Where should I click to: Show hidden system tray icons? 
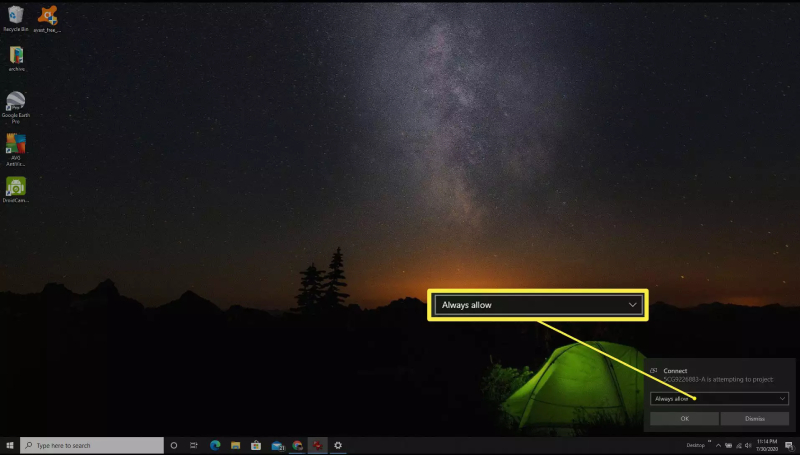[x=717, y=445]
